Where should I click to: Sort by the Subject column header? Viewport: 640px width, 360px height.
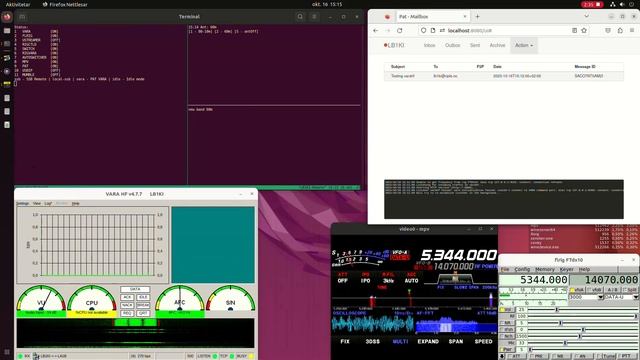398,67
